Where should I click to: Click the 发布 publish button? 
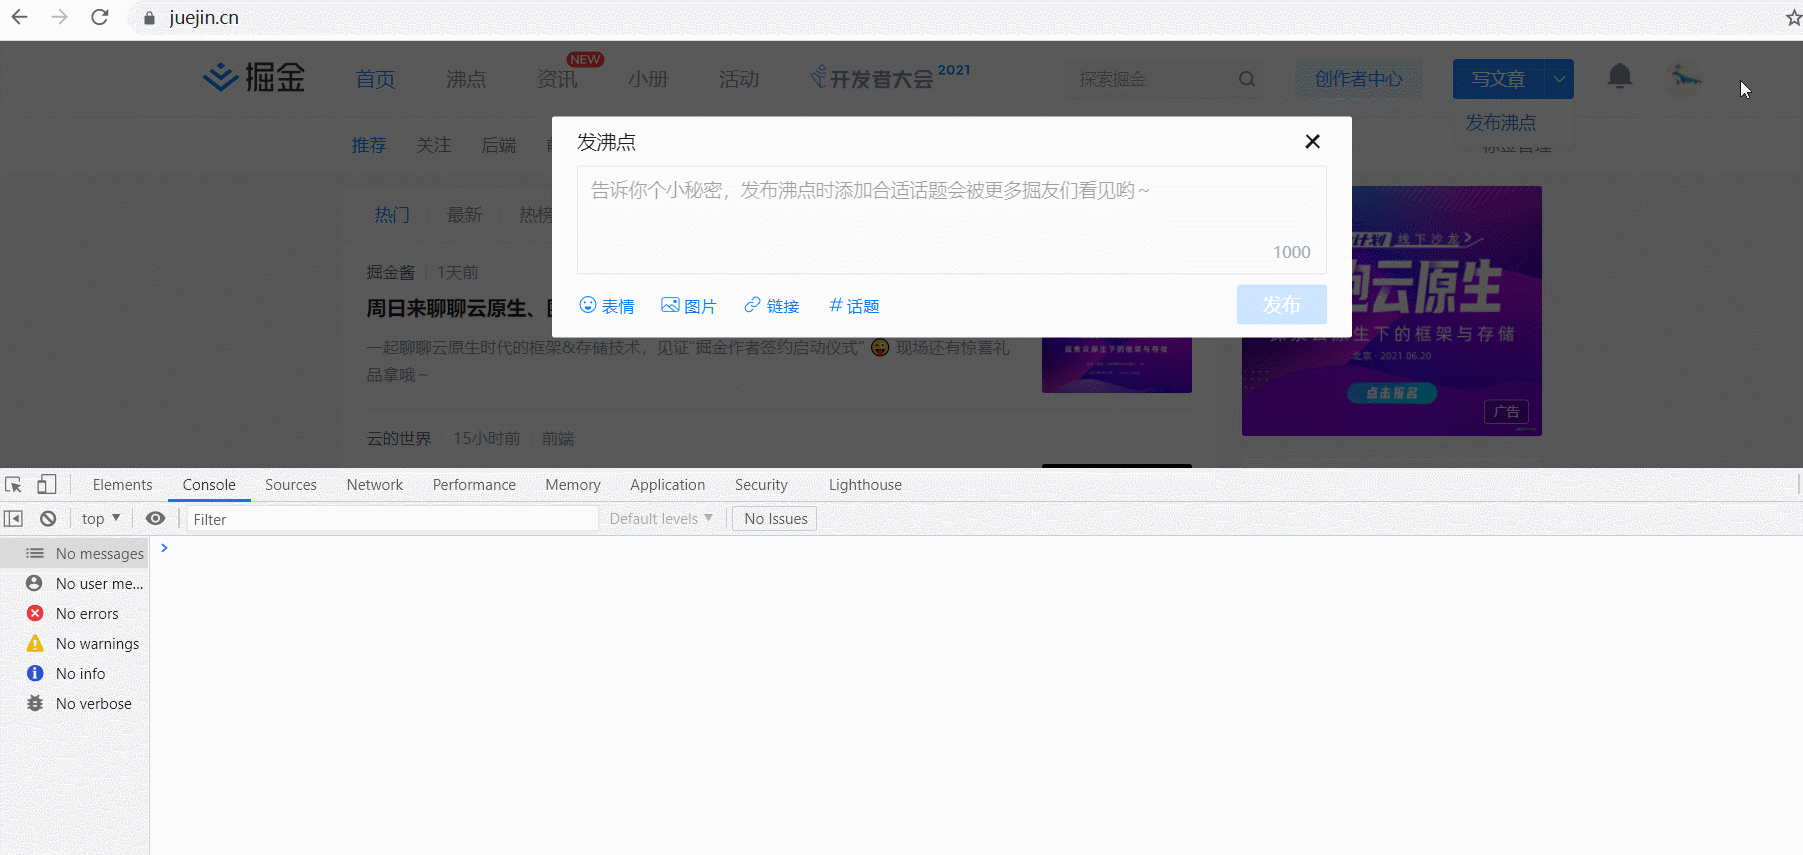1281,305
